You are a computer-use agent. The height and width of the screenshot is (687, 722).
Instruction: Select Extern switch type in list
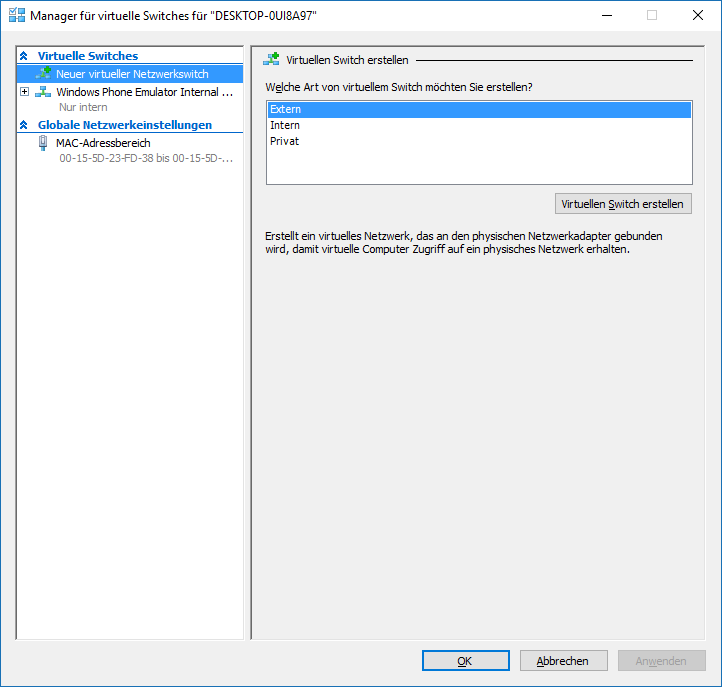[286, 109]
